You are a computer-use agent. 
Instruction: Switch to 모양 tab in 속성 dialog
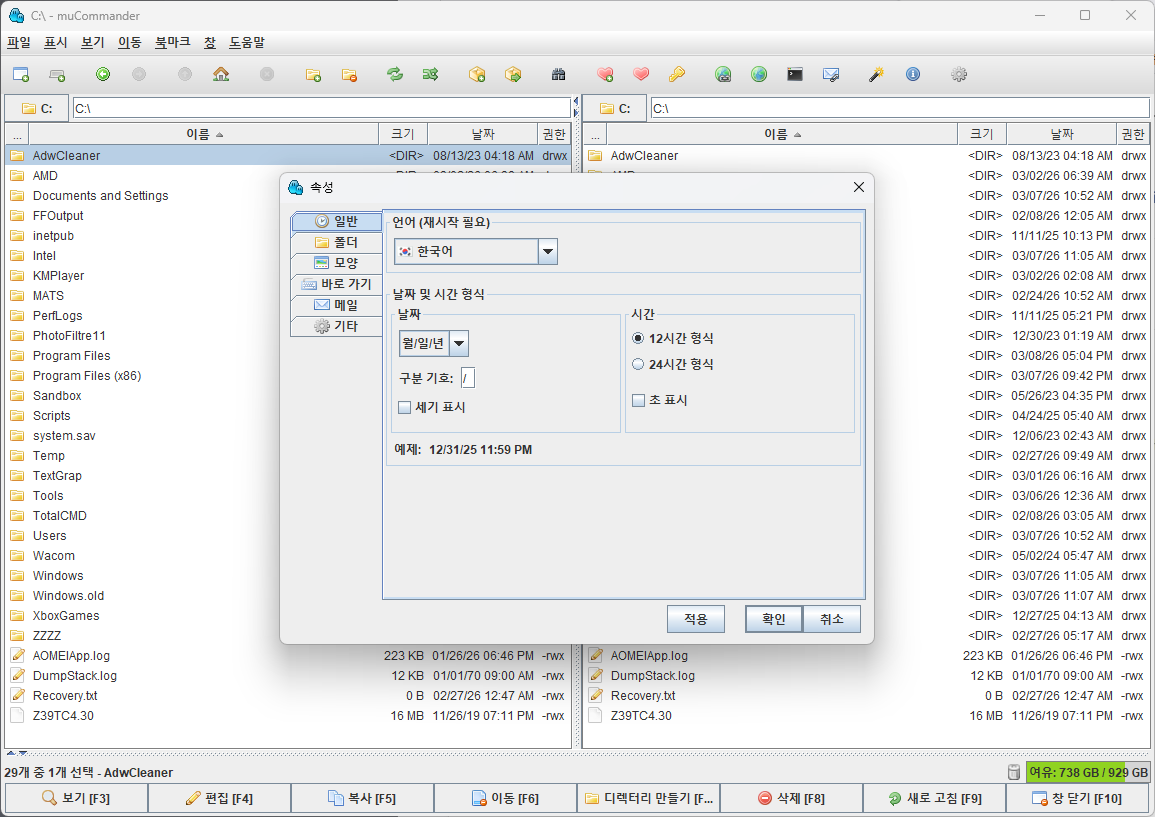click(337, 263)
